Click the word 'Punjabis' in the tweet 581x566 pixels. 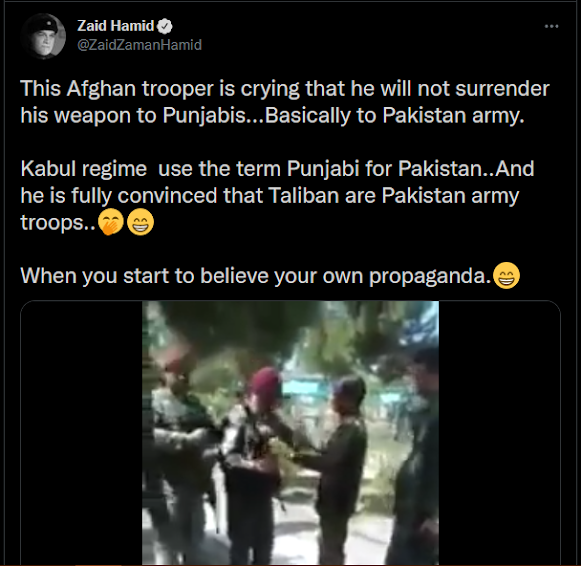[x=204, y=116]
